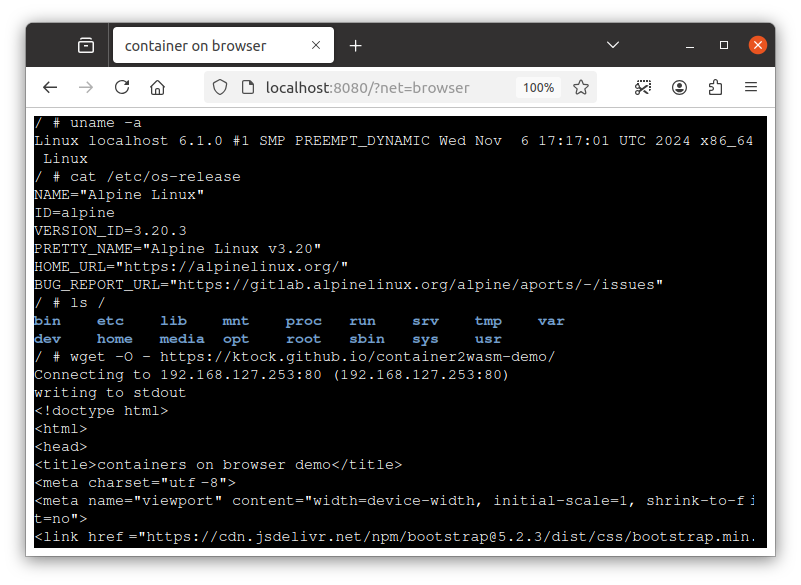Click the 'etc' directory name
This screenshot has height=585, width=801.
pos(110,321)
